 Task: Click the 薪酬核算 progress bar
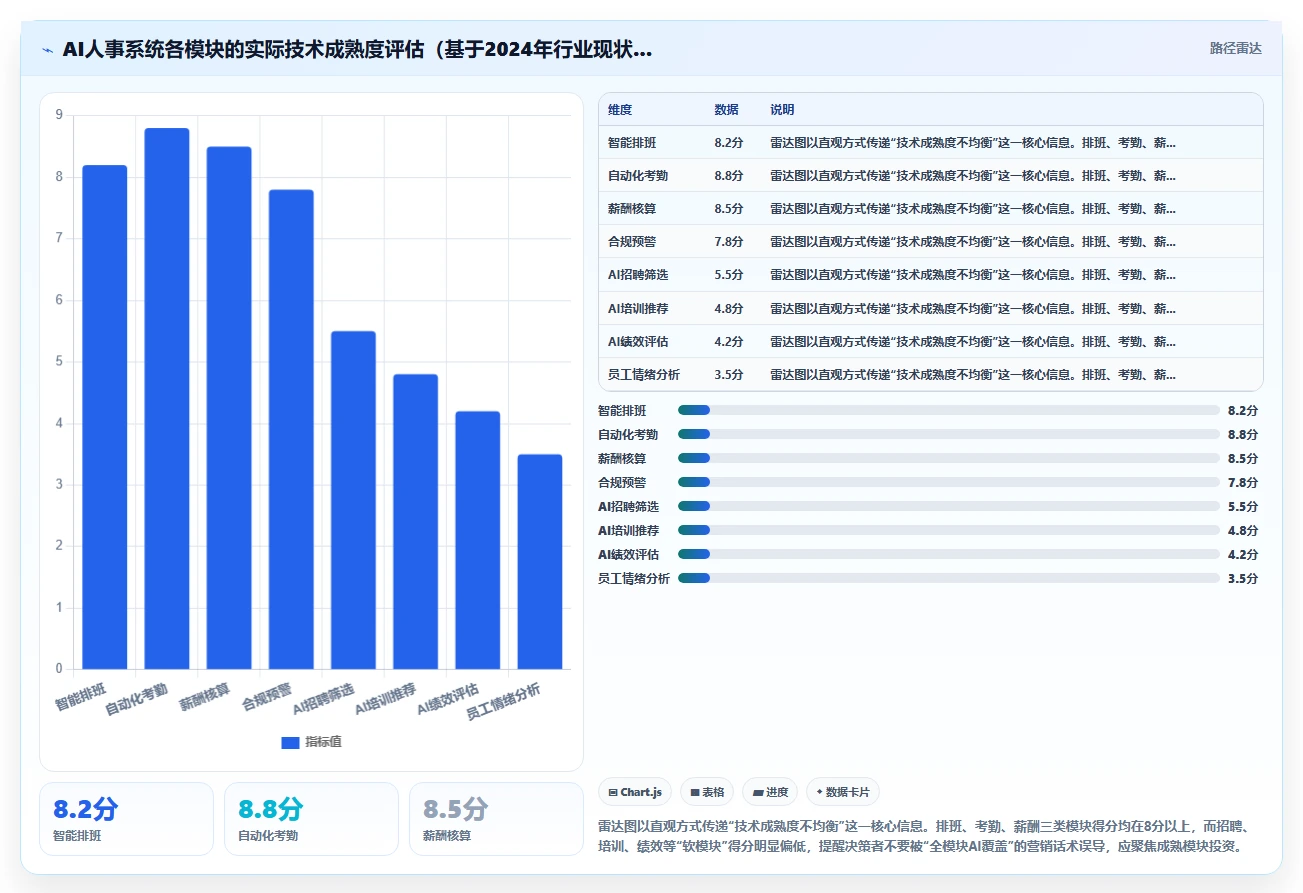(948, 458)
